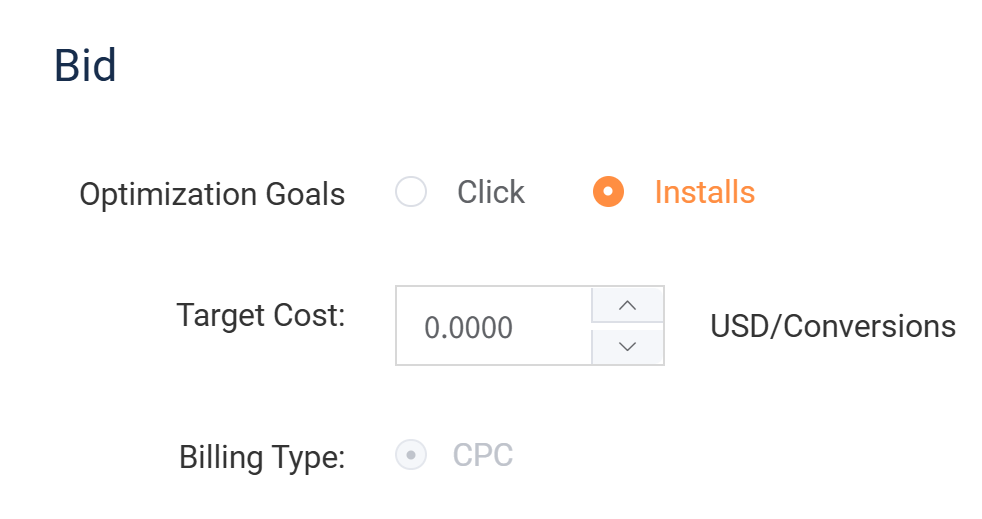Select the Installs optimization goal radio button
The height and width of the screenshot is (519, 982).
[608, 192]
